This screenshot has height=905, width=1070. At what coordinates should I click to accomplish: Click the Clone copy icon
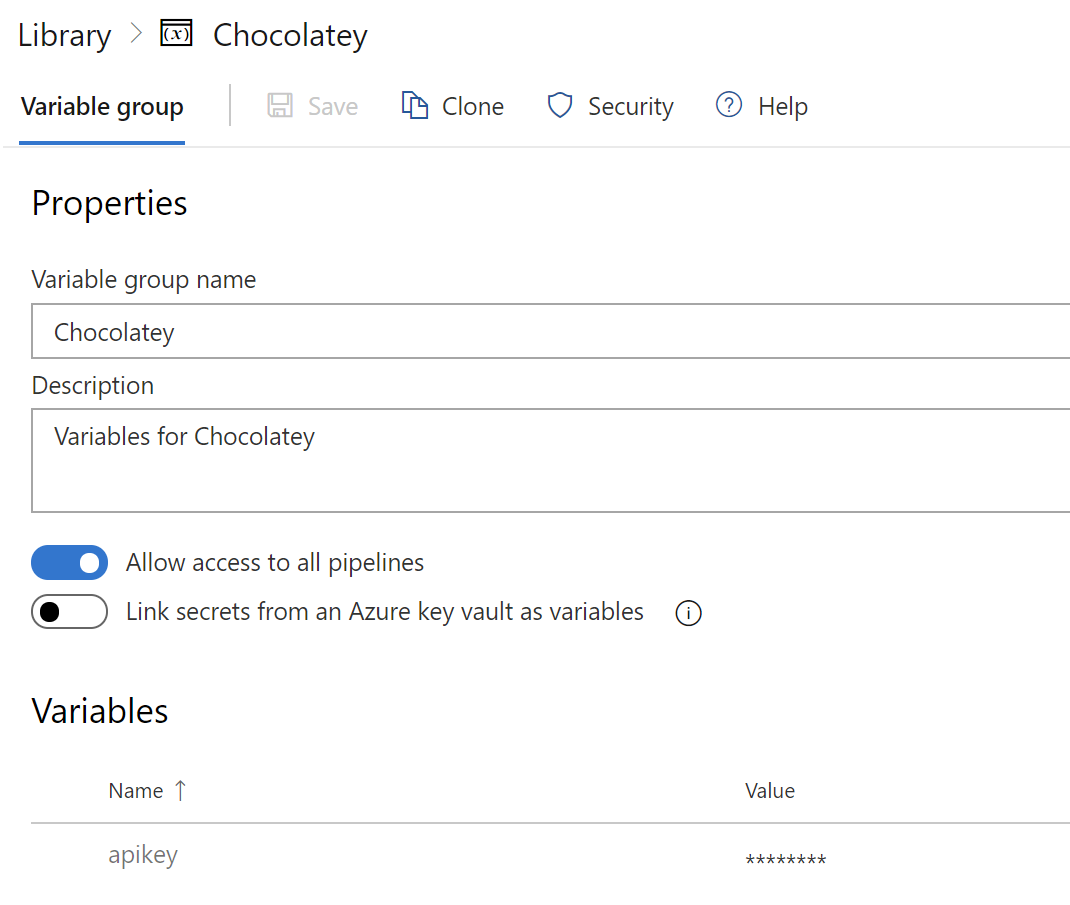click(414, 106)
